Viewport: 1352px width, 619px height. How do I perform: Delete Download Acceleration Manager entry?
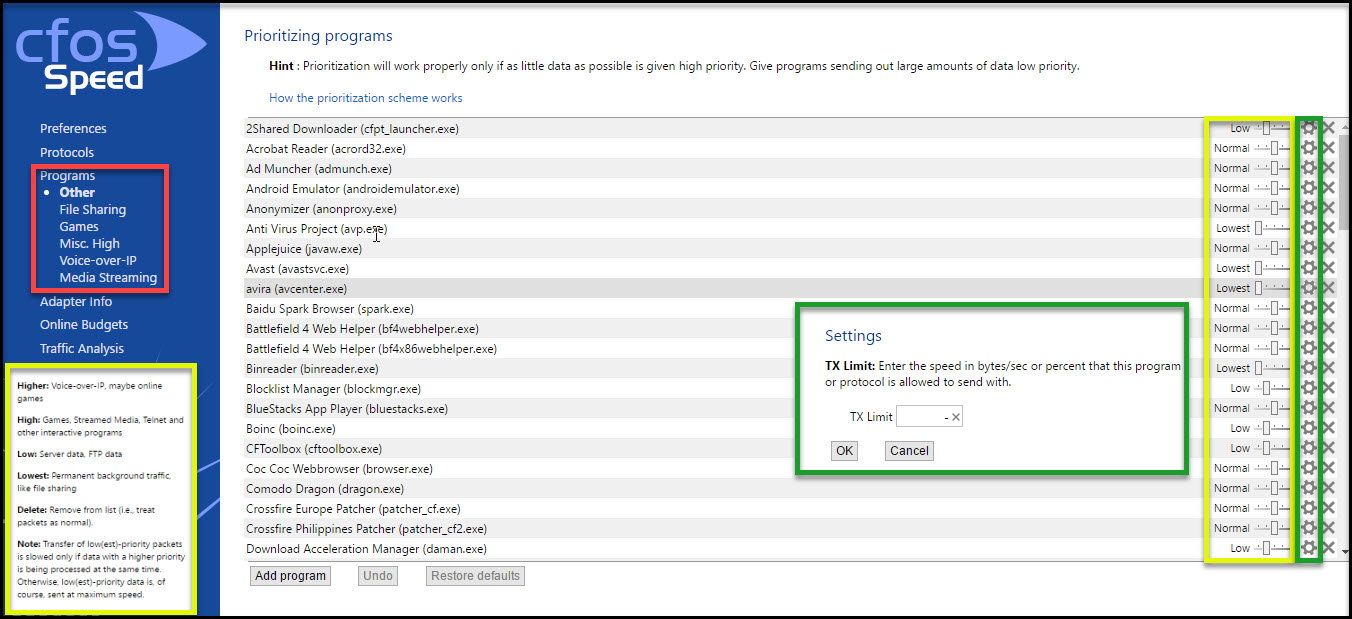coord(1328,548)
